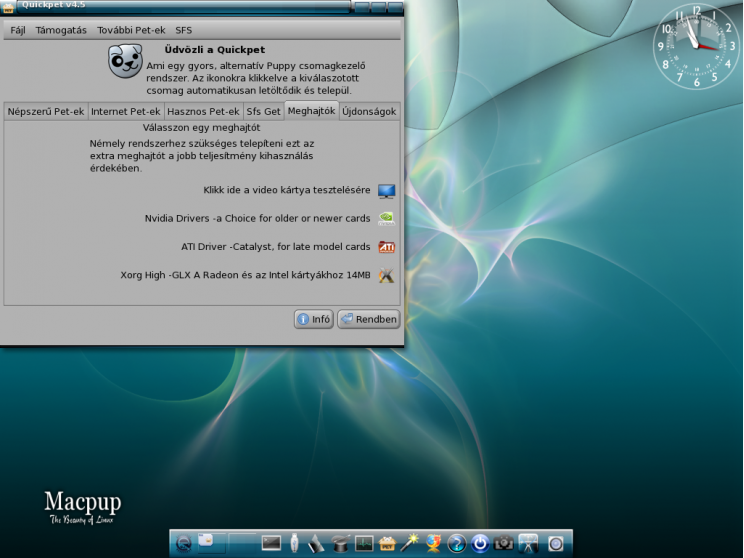Click the Infó button
744x558 pixels.
pyautogui.click(x=314, y=319)
